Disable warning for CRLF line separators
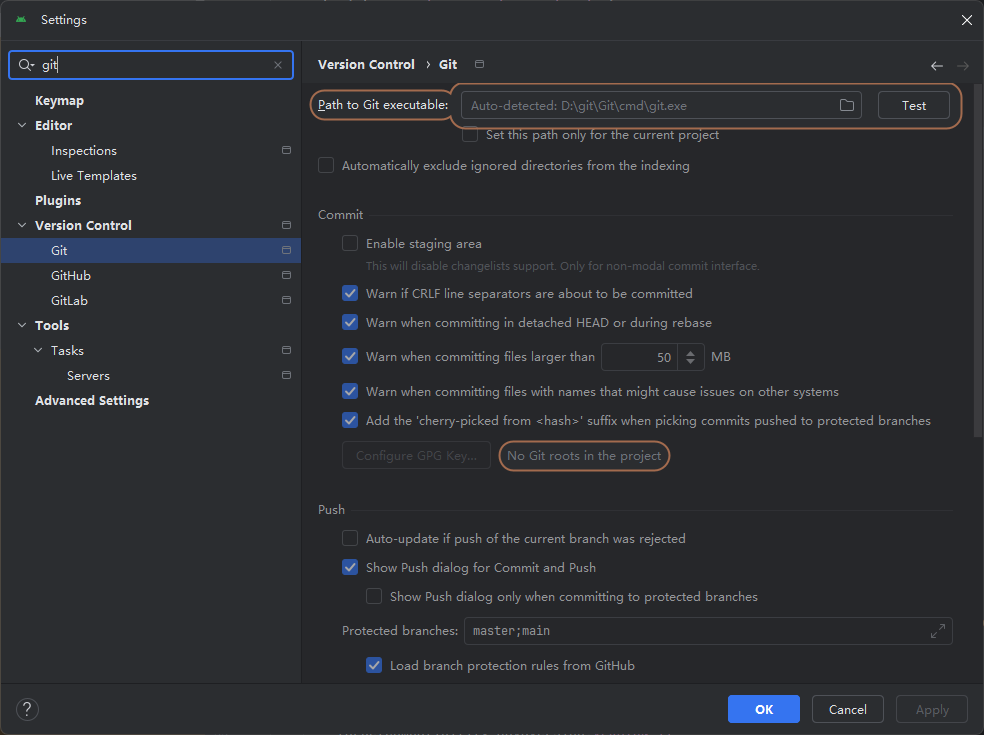 click(x=350, y=293)
